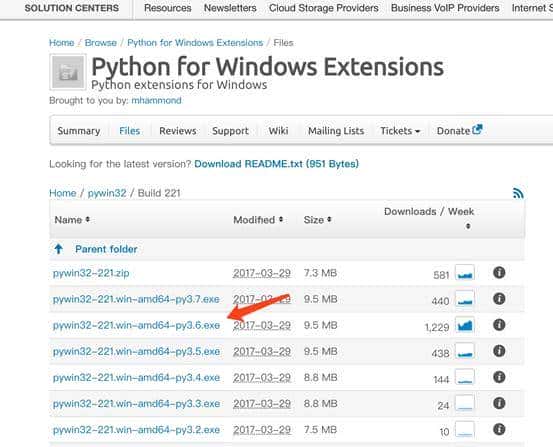Click the 1,229 downloads count
Image resolution: width=553 pixels, height=447 pixels.
pyautogui.click(x=437, y=327)
